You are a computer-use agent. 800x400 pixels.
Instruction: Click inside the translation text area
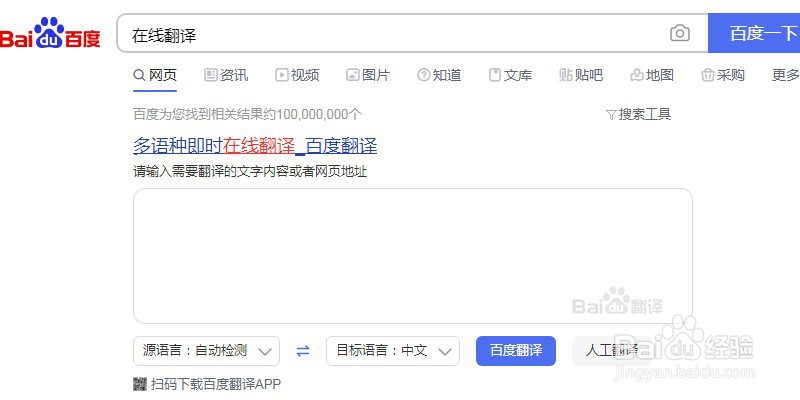413,256
